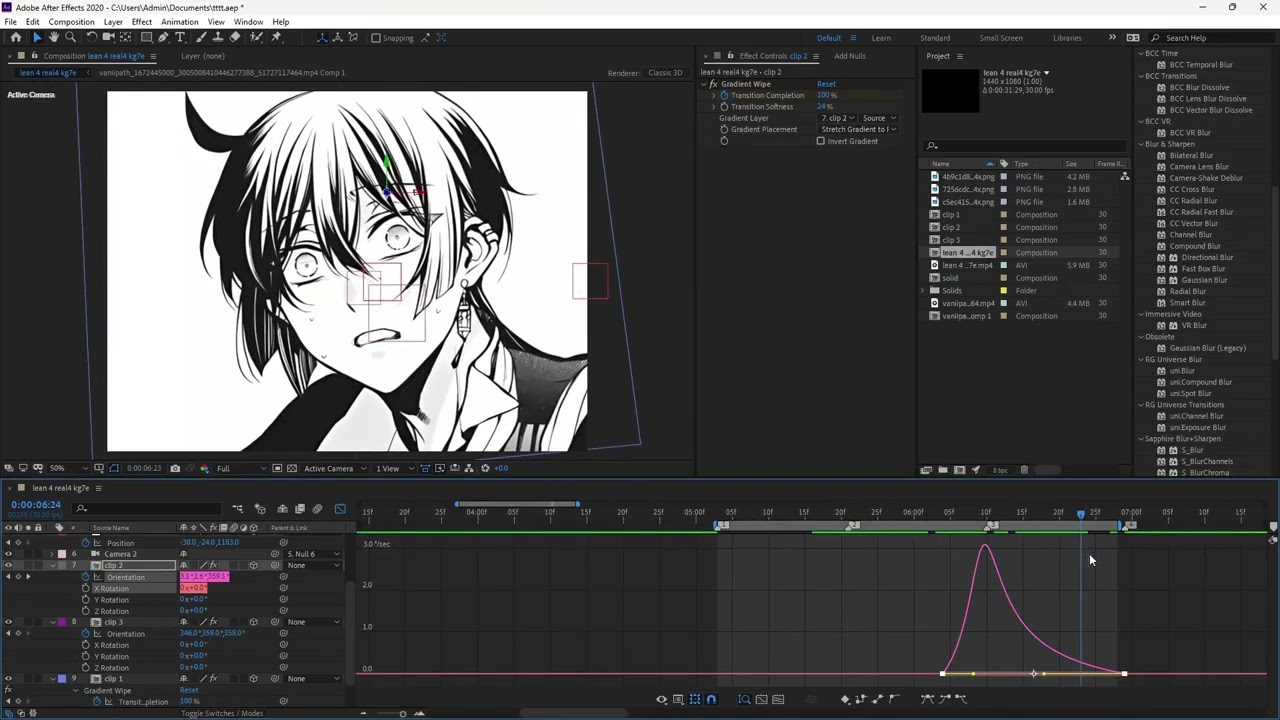This screenshot has width=1280, height=720.
Task: Open the Composition menu
Action: point(71,22)
